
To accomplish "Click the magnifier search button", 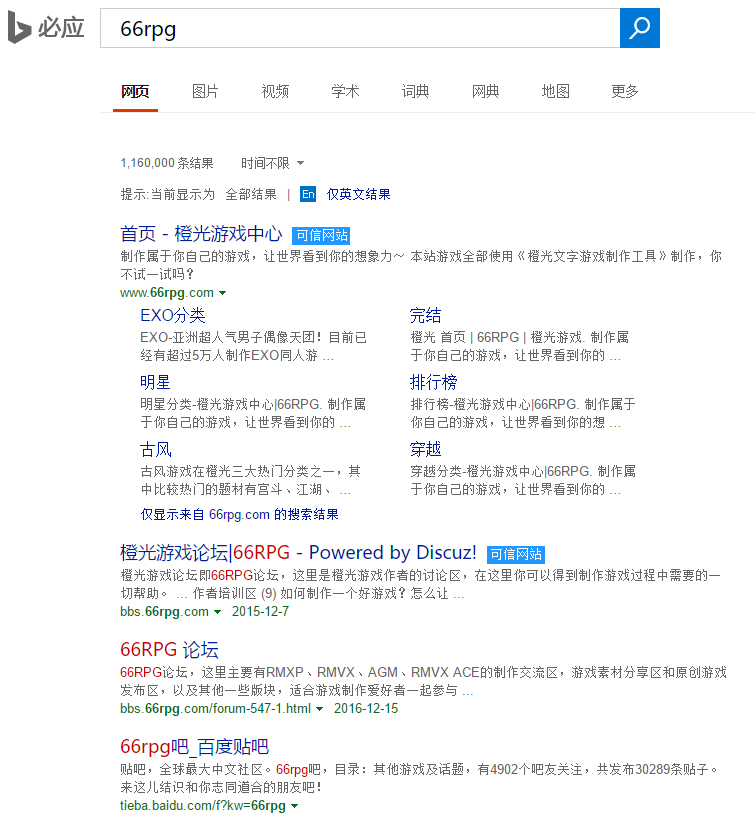I will [x=639, y=28].
